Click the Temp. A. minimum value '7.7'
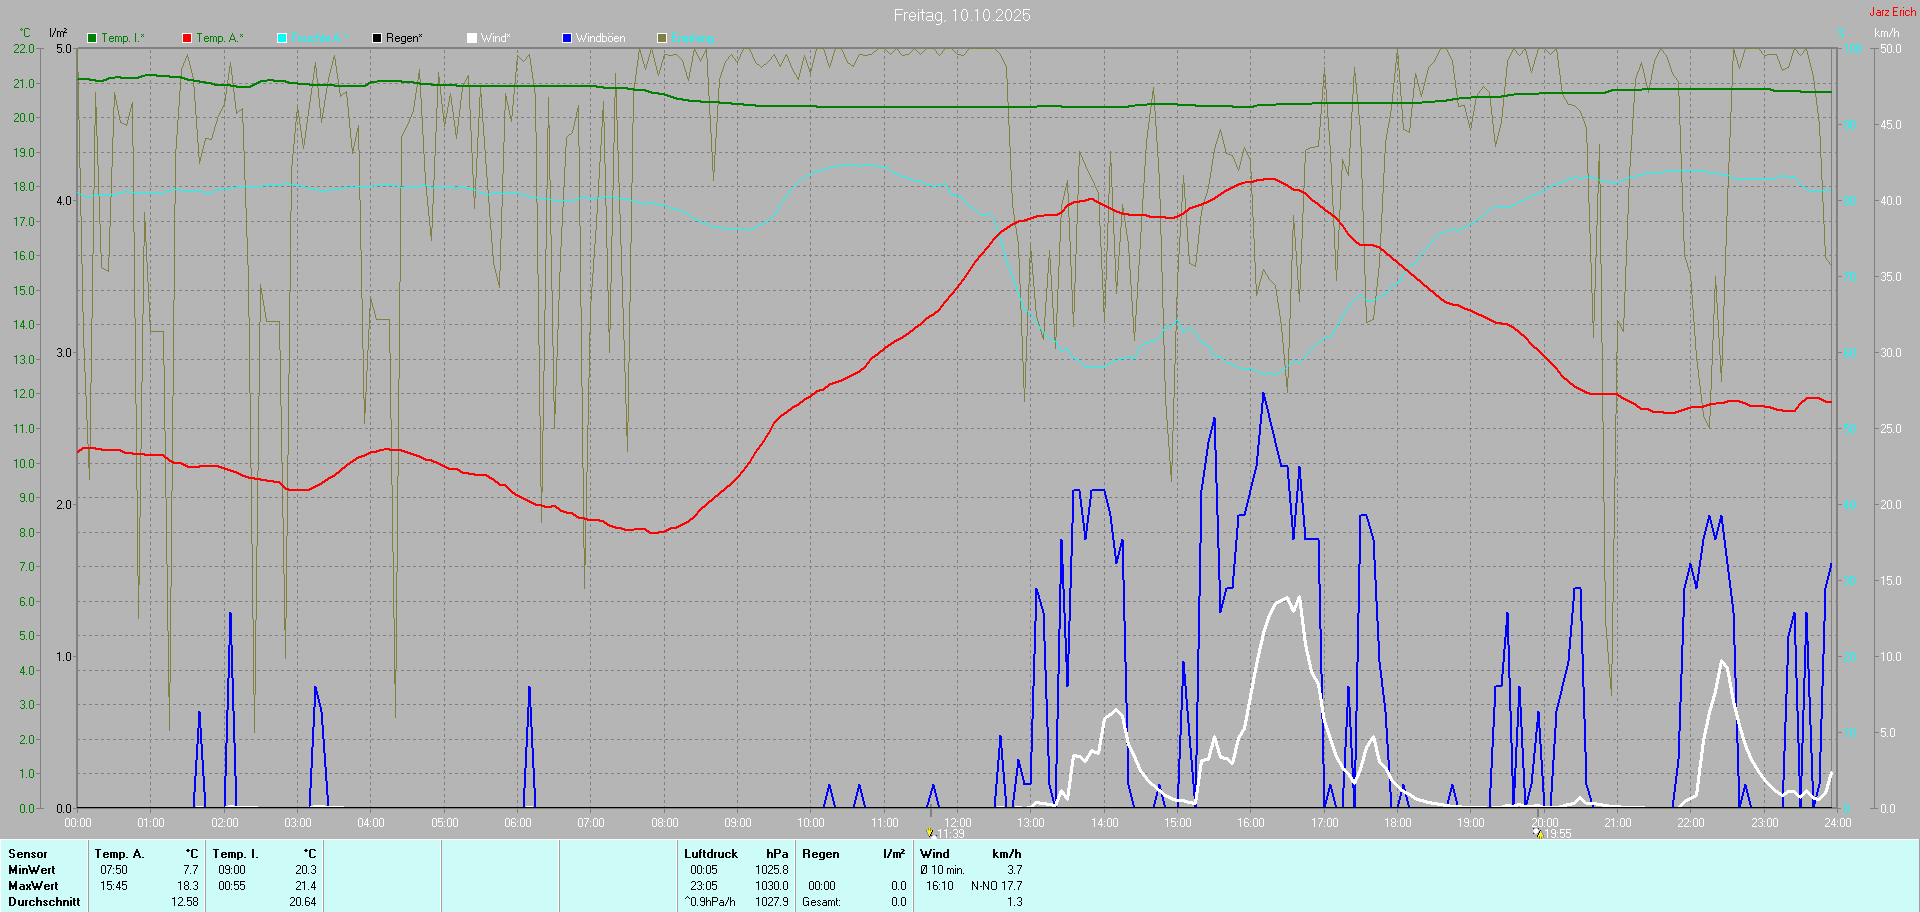Screen dimensions: 1920x912 click(x=191, y=870)
